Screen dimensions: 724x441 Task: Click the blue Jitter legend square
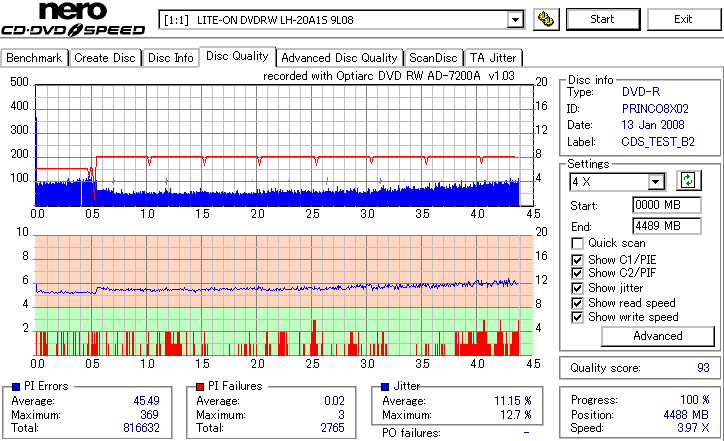[x=385, y=387]
